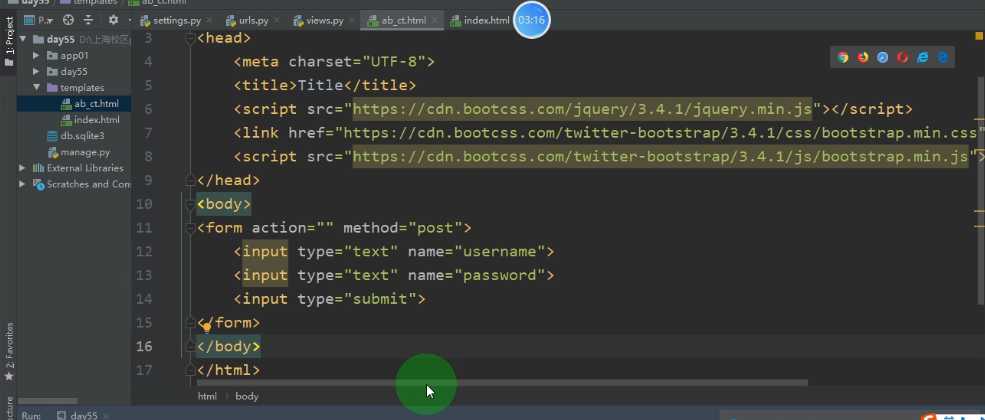Open the Project panel gear settings
Image resolution: width=985 pixels, height=420 pixels.
(x=113, y=20)
